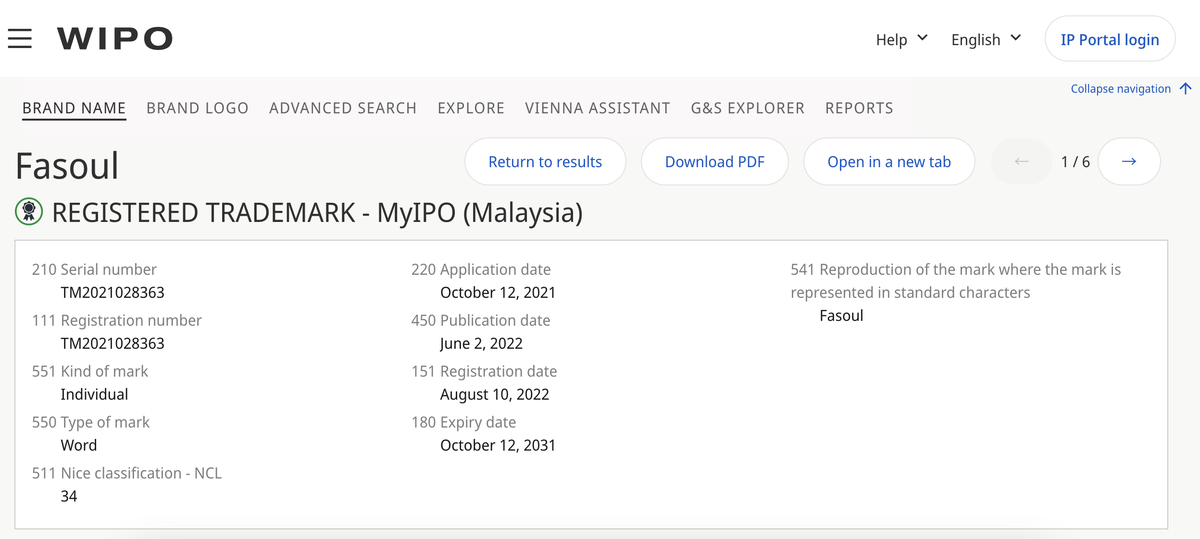Click the Registration number label
Screen dimensions: 1200x539
tap(117, 320)
